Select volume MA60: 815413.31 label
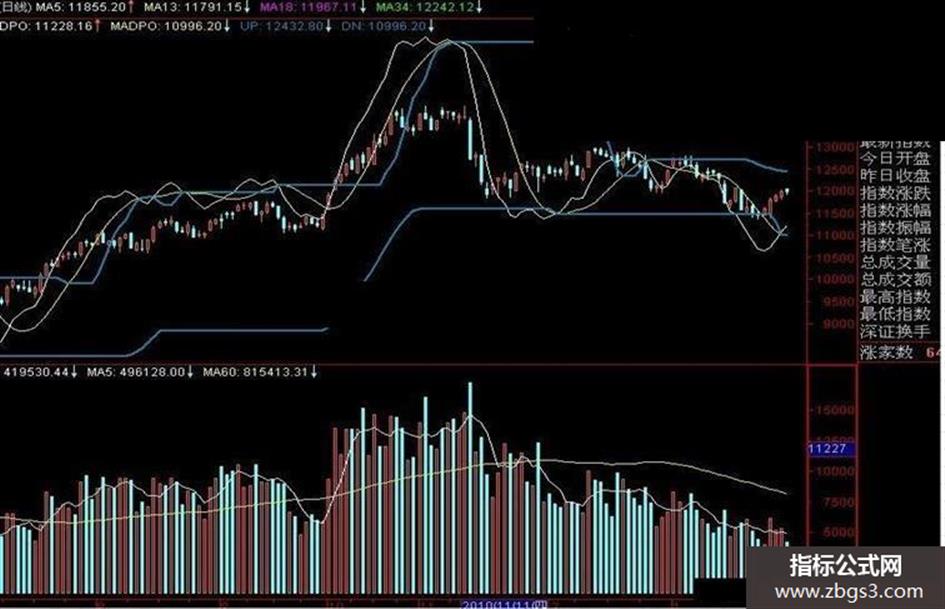This screenshot has width=945, height=609. click(x=260, y=372)
